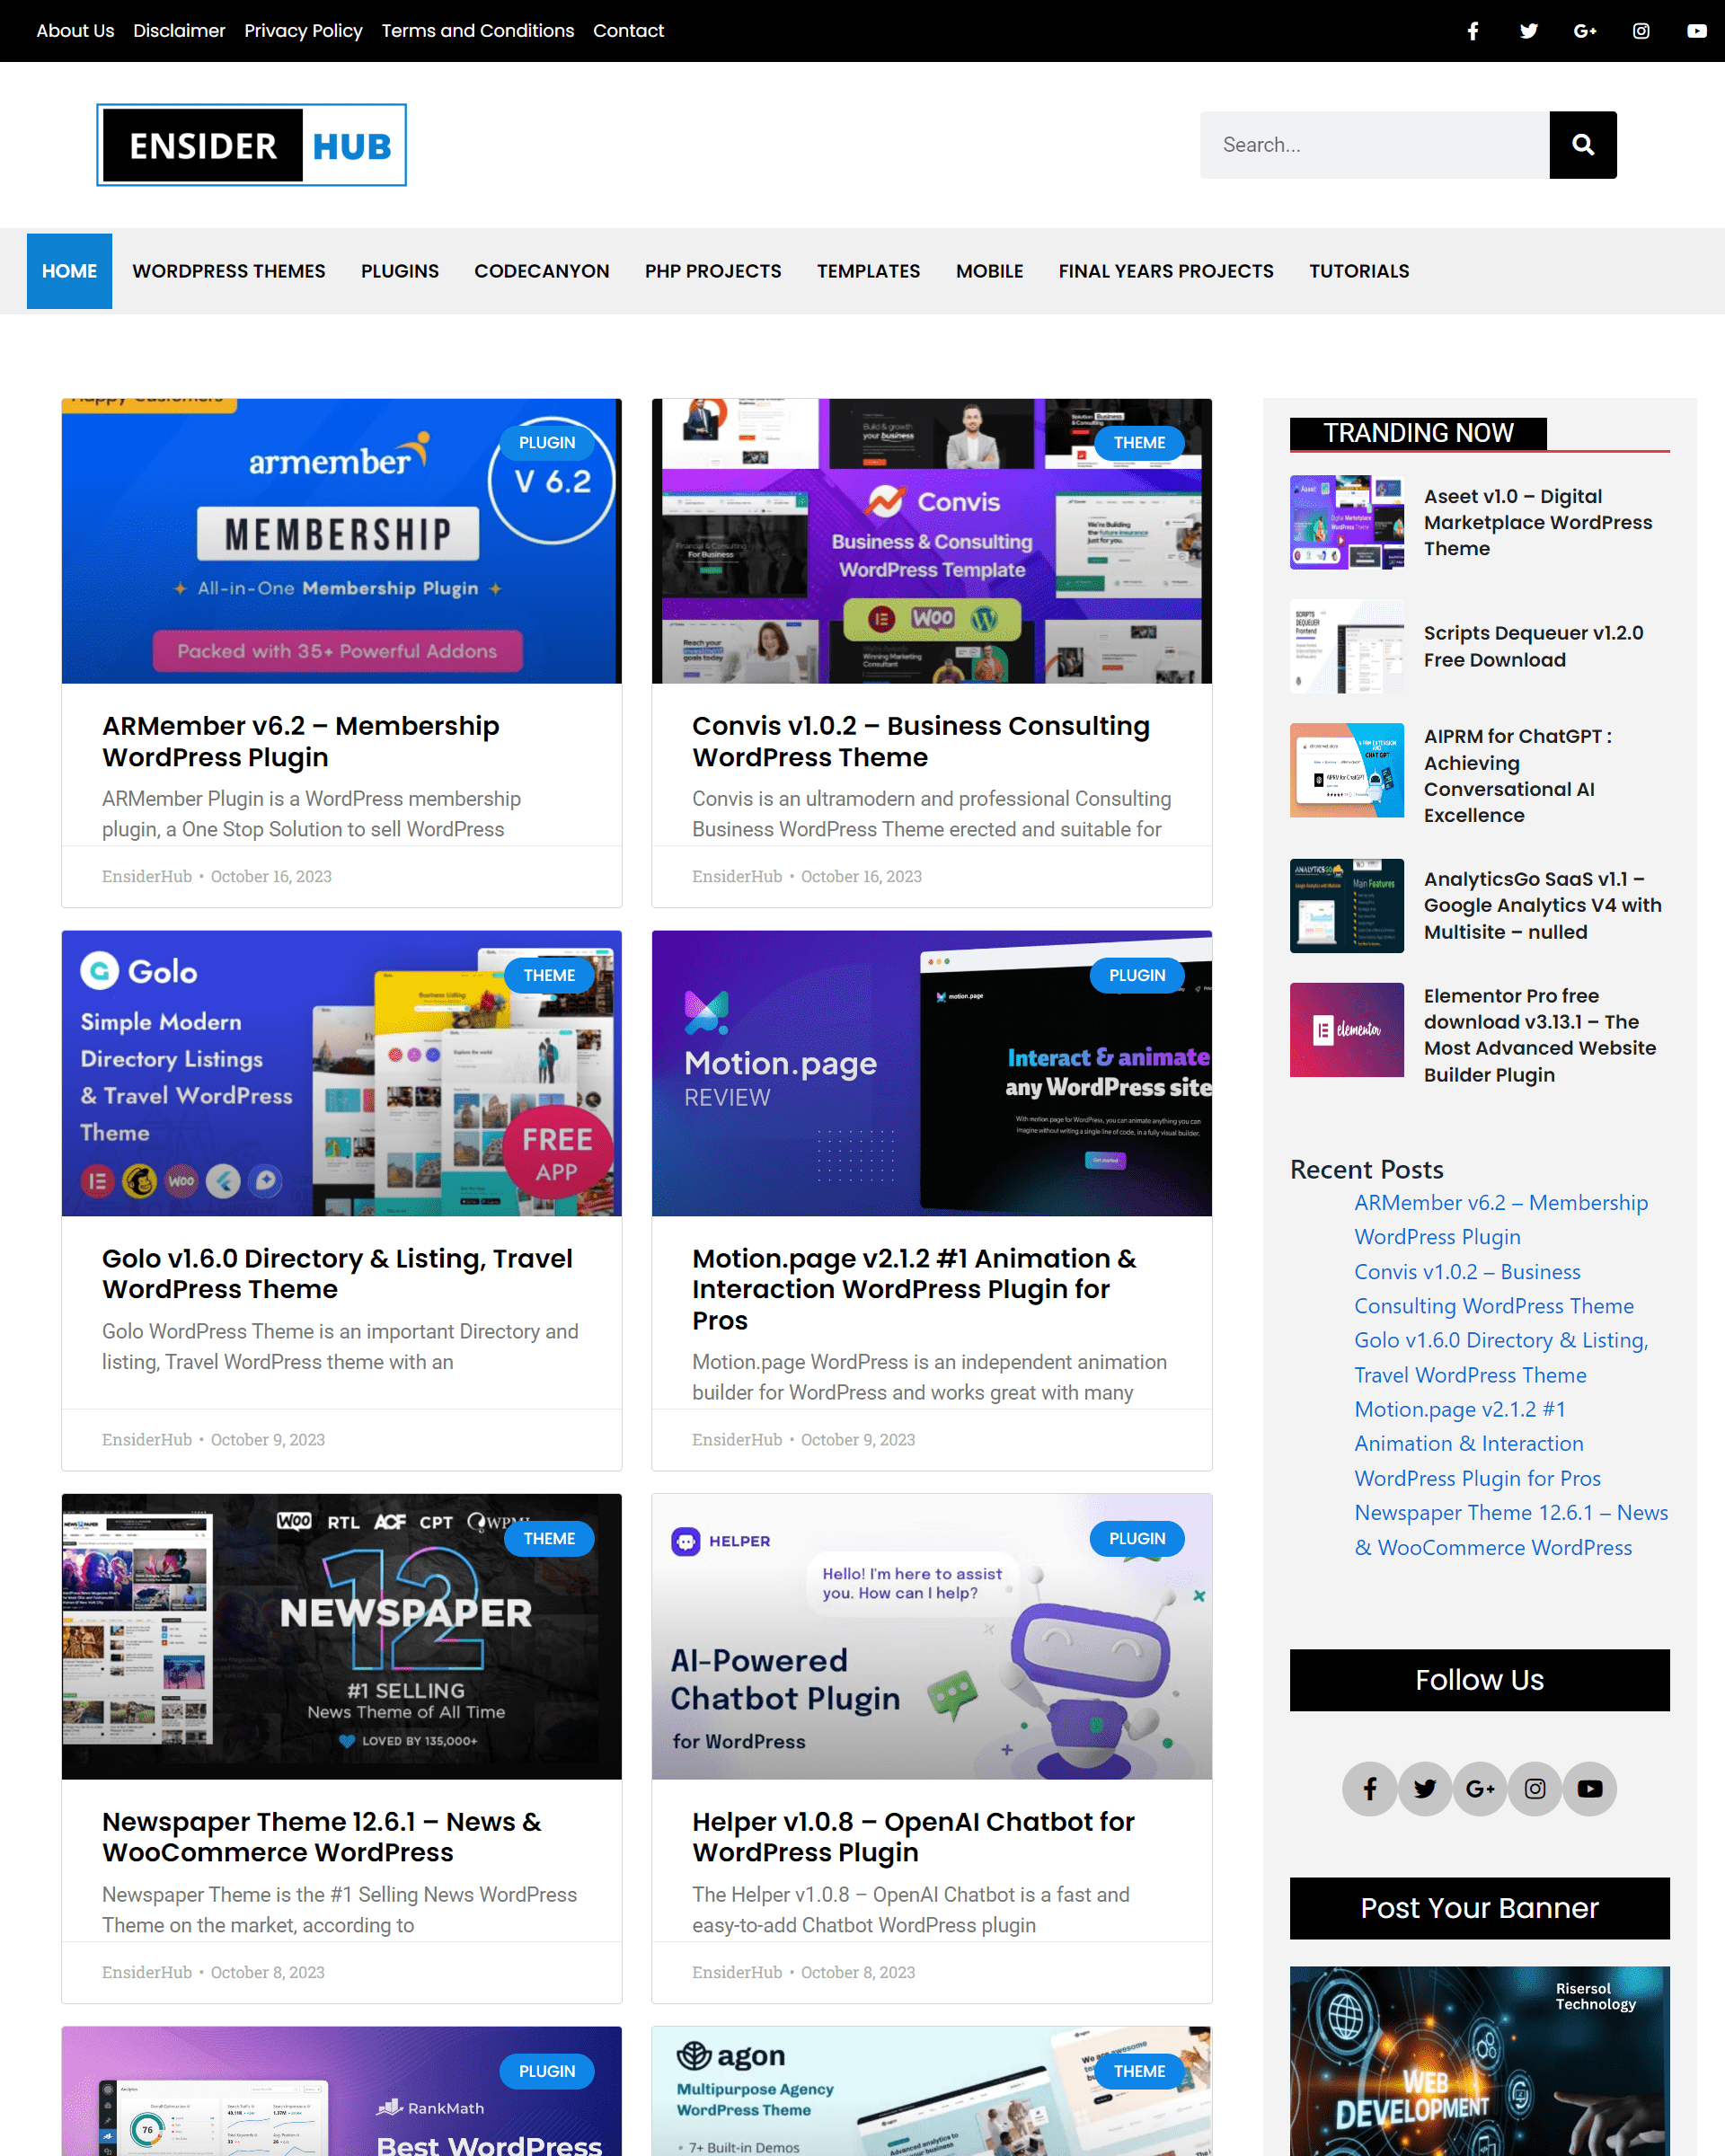
Task: Open CODECANYON menu item
Action: [x=542, y=271]
